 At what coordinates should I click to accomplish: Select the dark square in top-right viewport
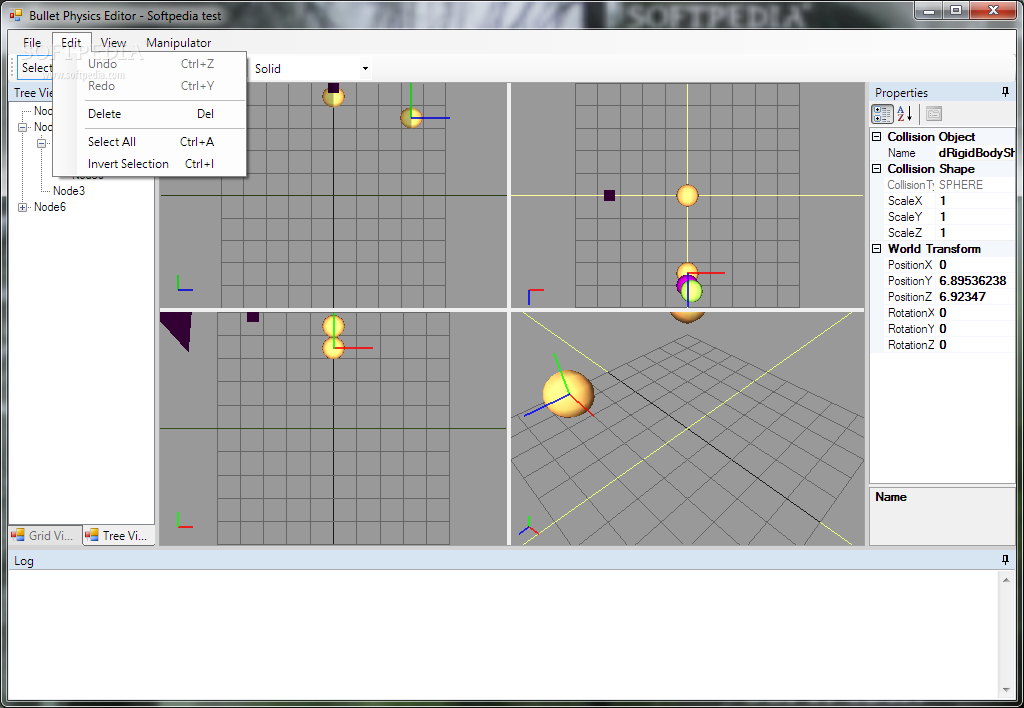tap(609, 195)
